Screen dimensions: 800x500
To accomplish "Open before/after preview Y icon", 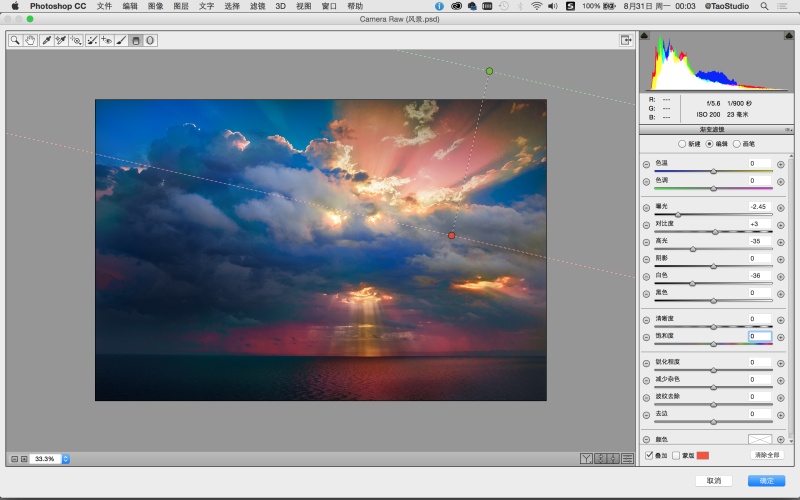I will pyautogui.click(x=586, y=459).
